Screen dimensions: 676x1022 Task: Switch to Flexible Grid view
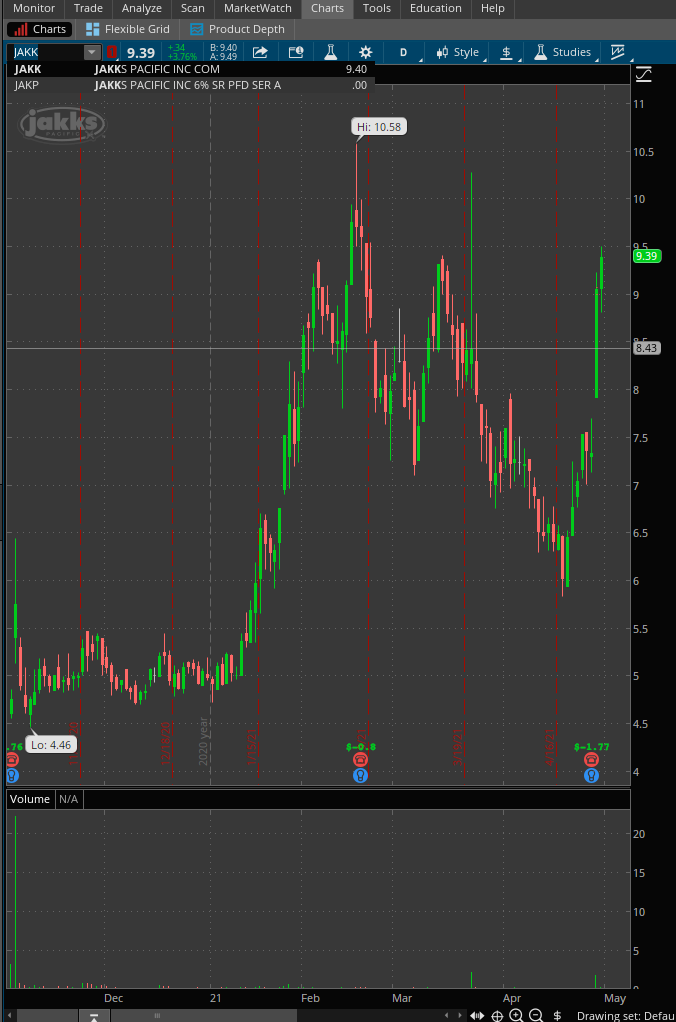click(x=128, y=29)
